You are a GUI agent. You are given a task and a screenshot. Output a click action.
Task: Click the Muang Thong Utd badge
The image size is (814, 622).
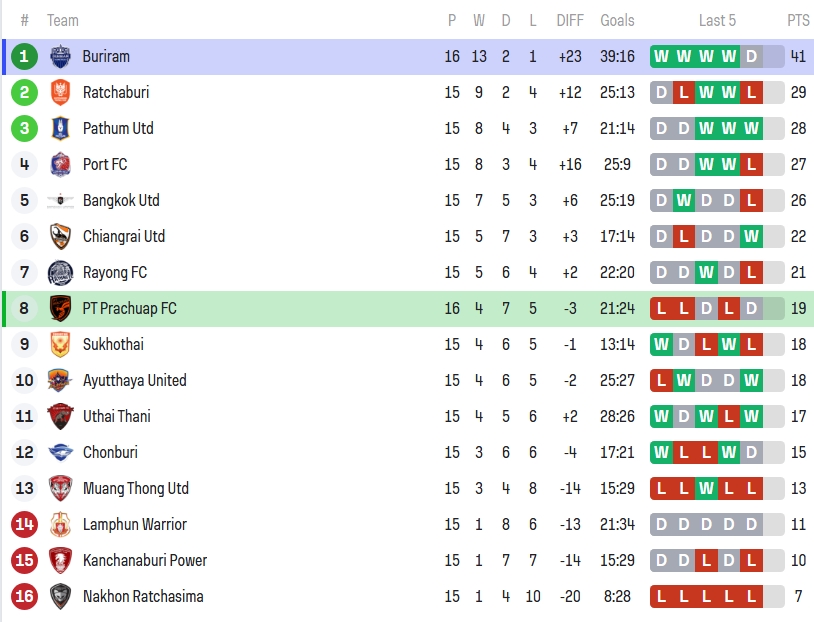point(60,489)
